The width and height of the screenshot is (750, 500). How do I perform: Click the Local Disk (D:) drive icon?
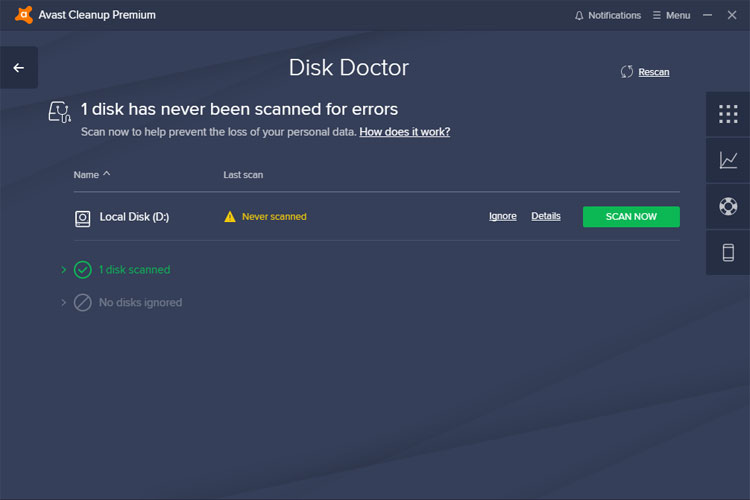click(x=82, y=218)
